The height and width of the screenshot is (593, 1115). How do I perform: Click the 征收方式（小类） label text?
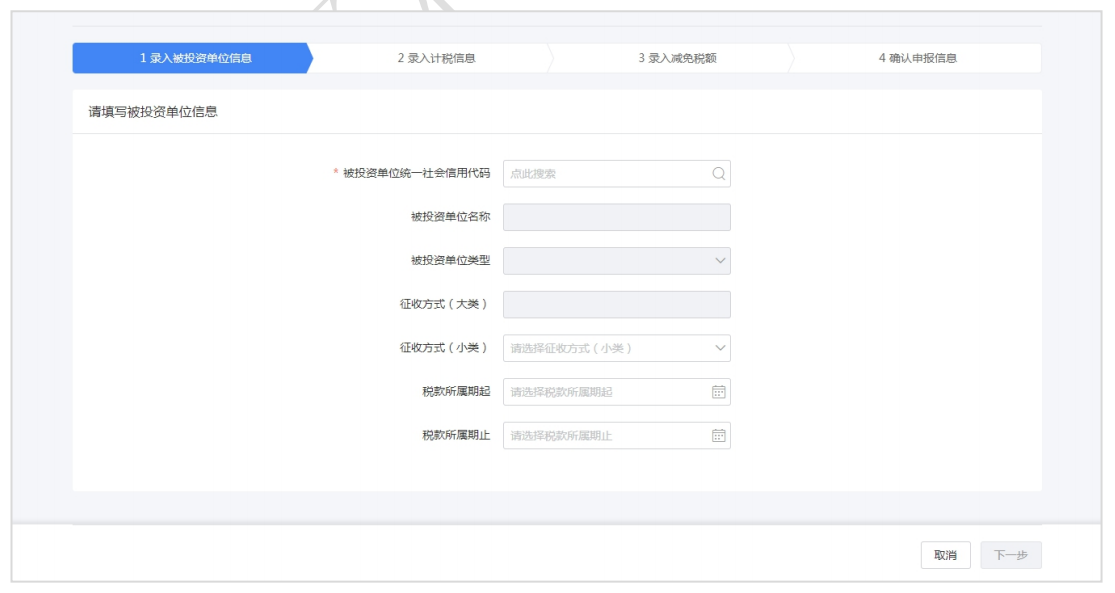click(444, 348)
